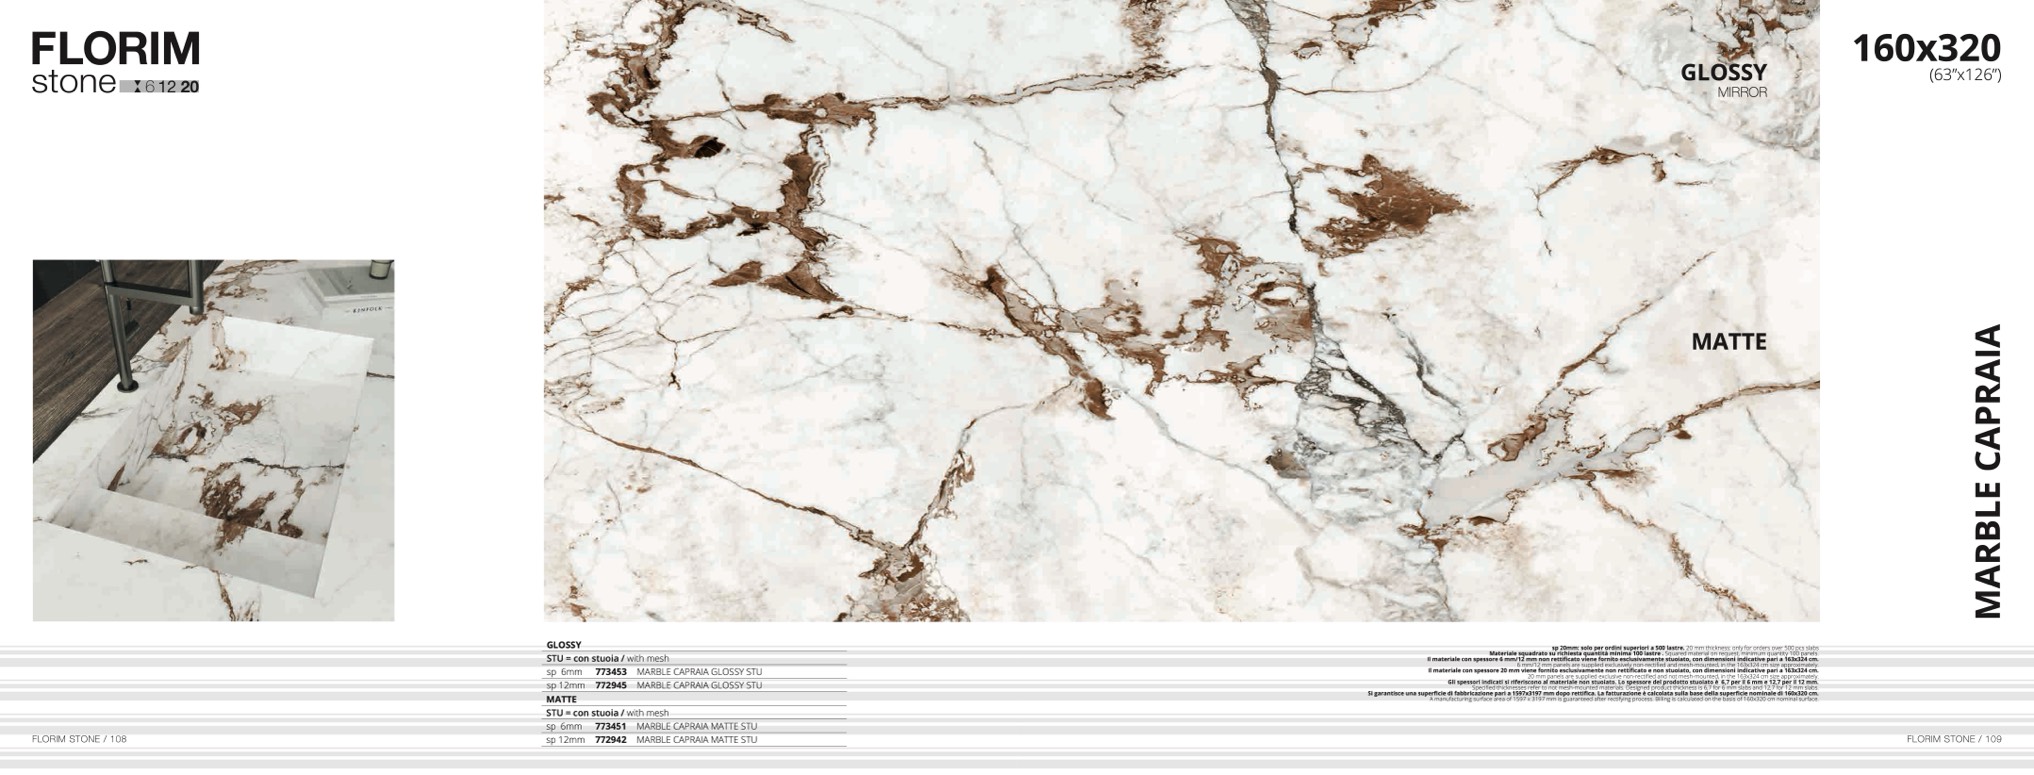Select the GLOSSY MIRROR finish label
The image size is (2034, 775).
1723,79
